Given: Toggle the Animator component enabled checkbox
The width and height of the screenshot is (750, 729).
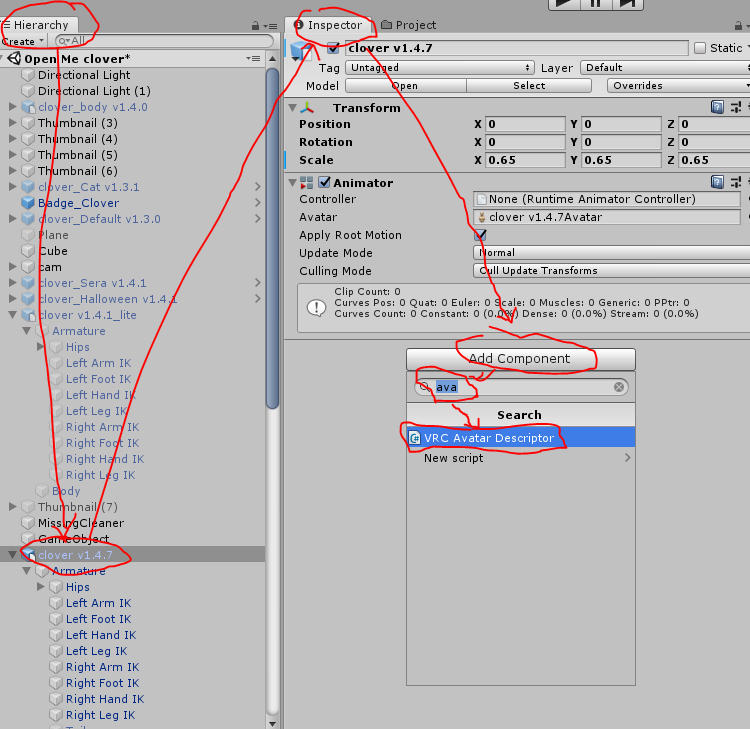Looking at the screenshot, I should point(324,182).
